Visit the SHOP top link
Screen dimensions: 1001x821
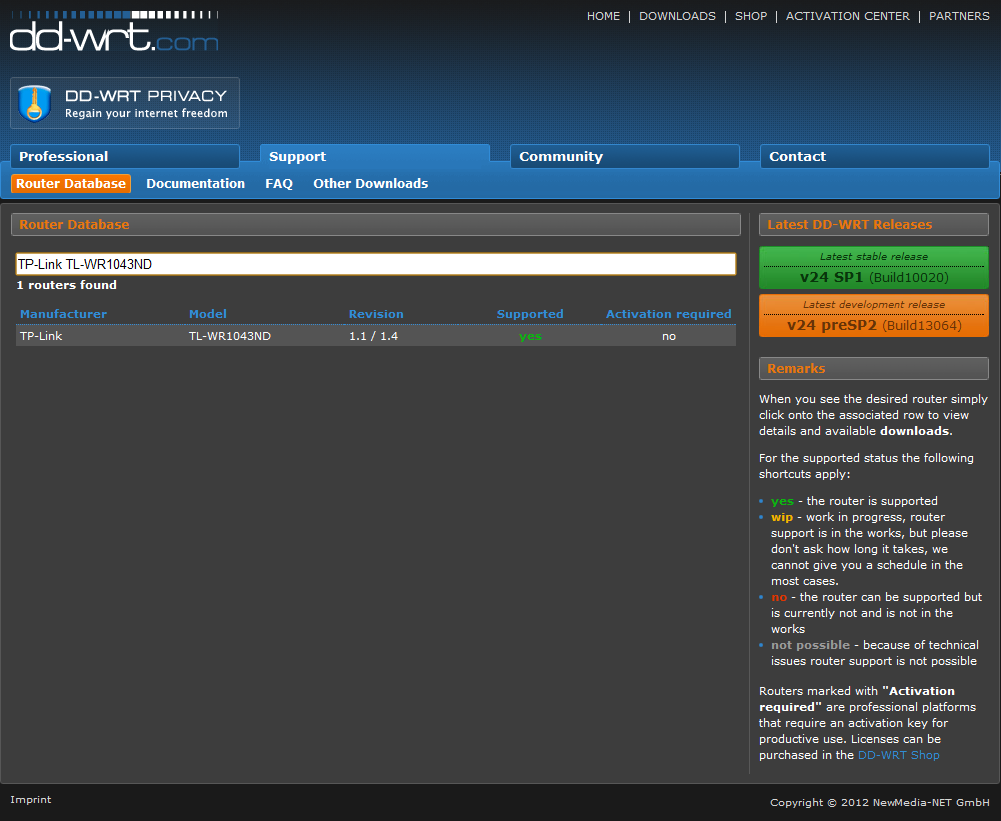coord(751,16)
